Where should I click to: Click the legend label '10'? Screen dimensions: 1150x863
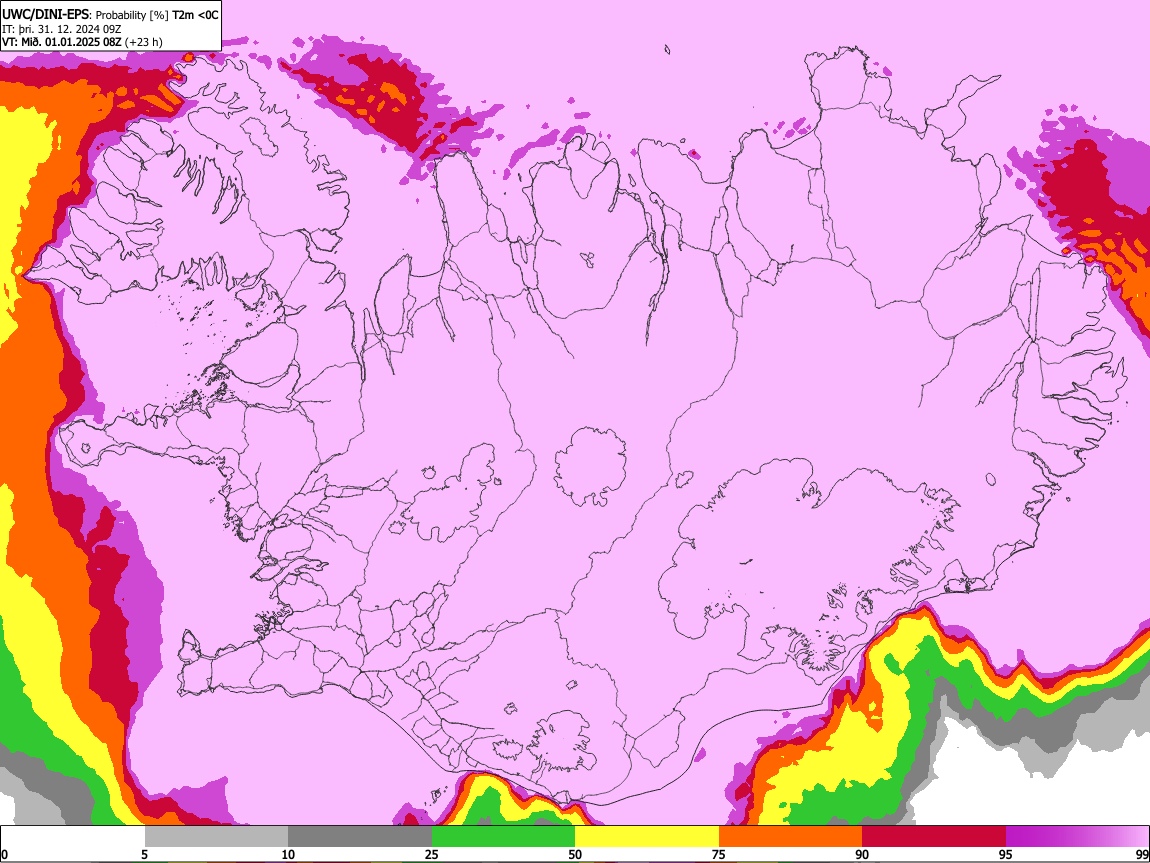(x=288, y=854)
